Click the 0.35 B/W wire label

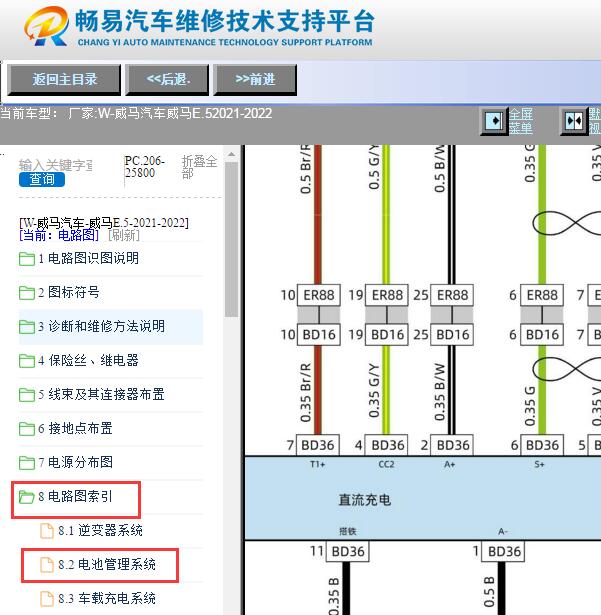pos(440,391)
